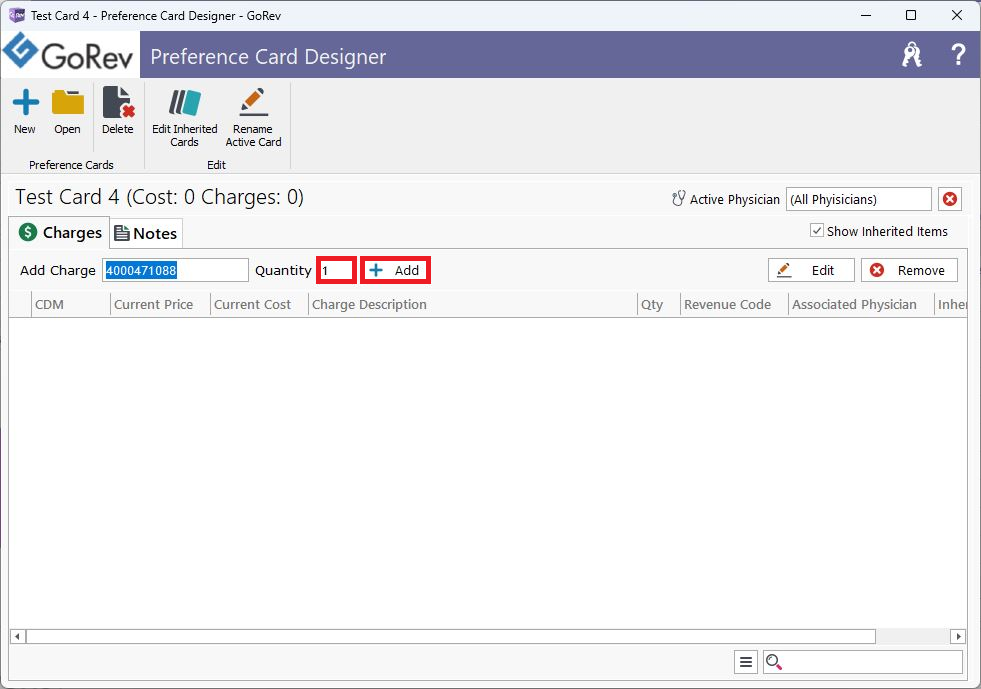Click the 'Preference Card Designer' header title

[x=268, y=56]
